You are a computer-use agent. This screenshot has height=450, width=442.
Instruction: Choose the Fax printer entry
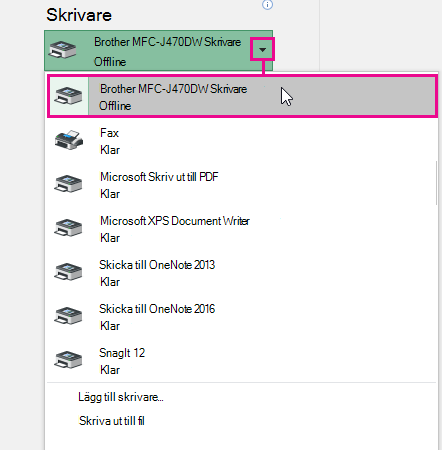(242, 141)
